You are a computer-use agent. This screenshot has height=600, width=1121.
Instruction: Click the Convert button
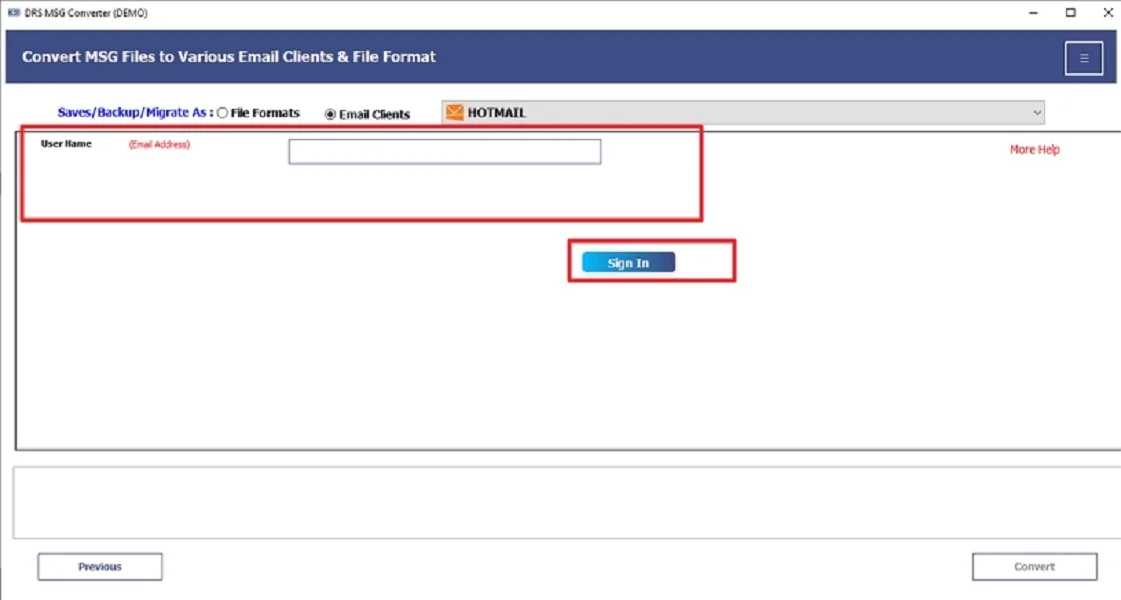pyautogui.click(x=1034, y=566)
